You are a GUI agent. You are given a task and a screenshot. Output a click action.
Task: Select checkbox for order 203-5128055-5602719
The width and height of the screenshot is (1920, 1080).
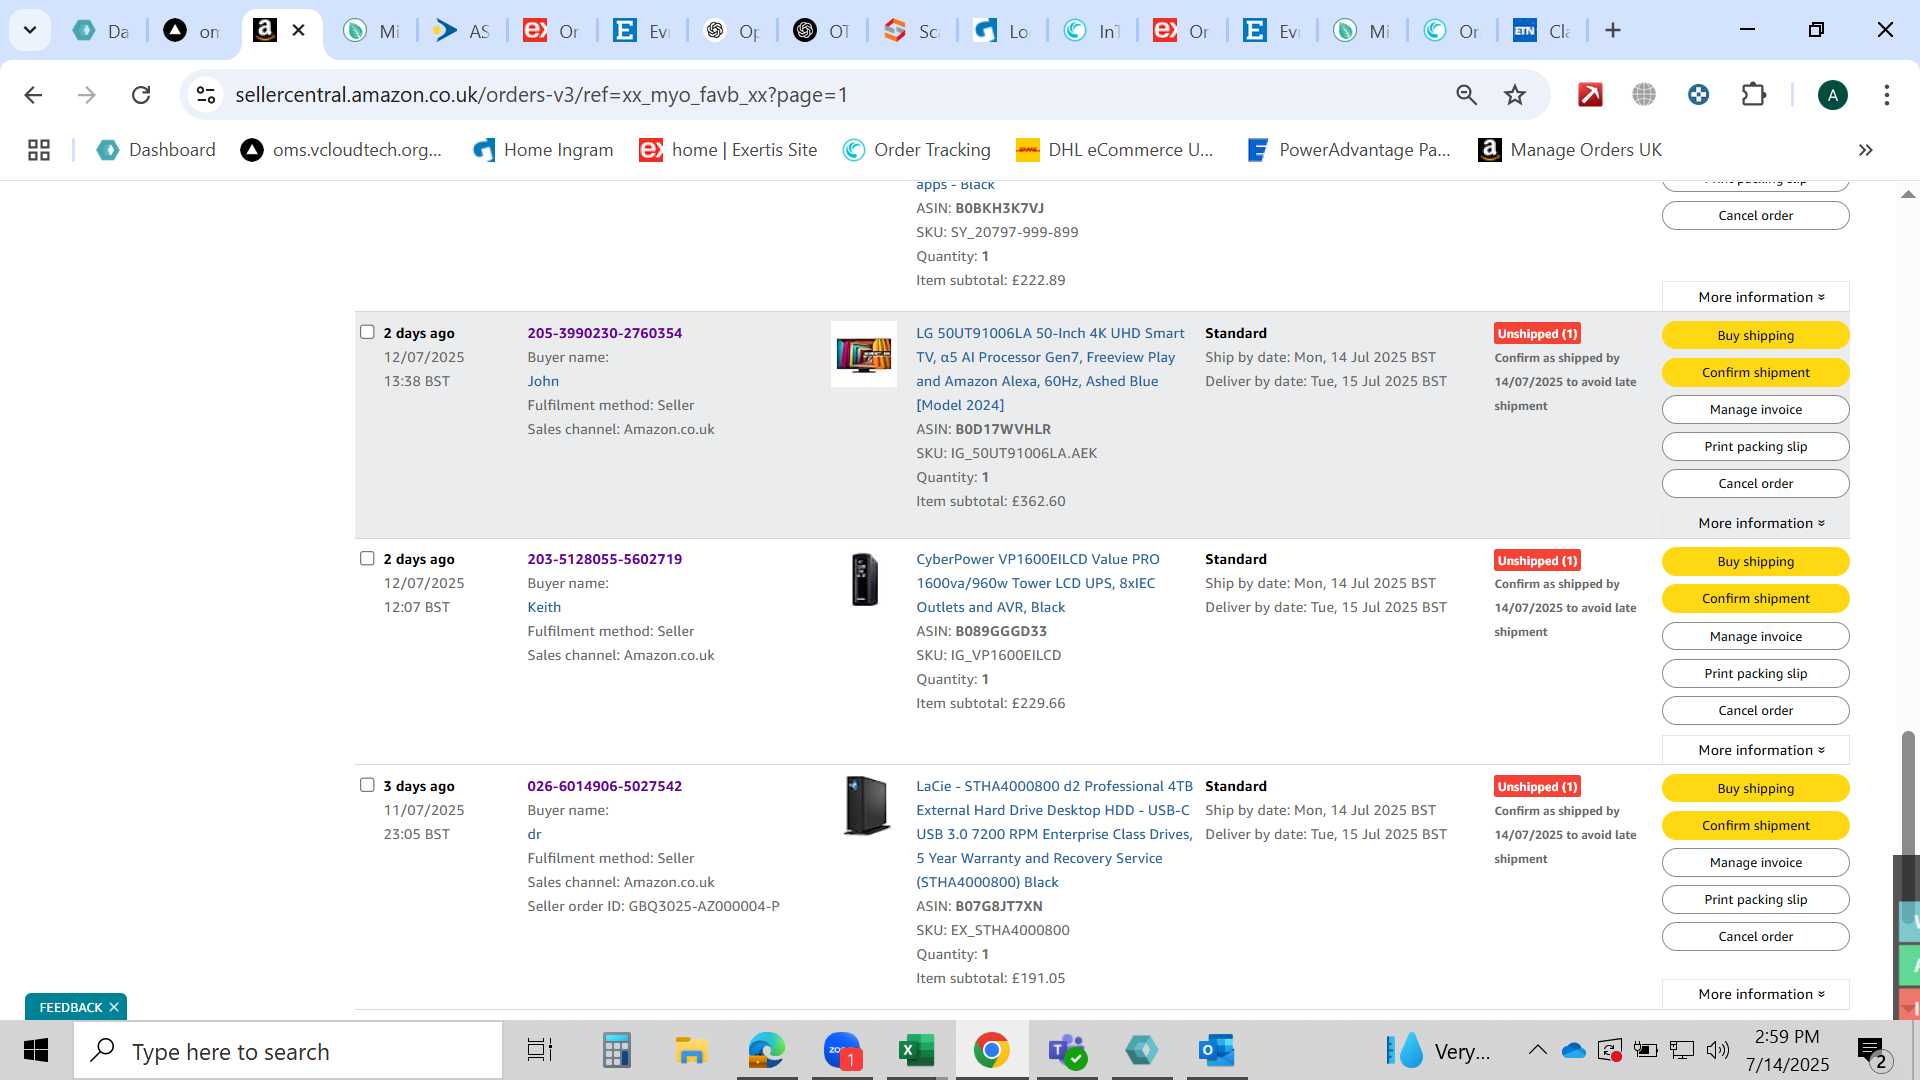tap(367, 558)
